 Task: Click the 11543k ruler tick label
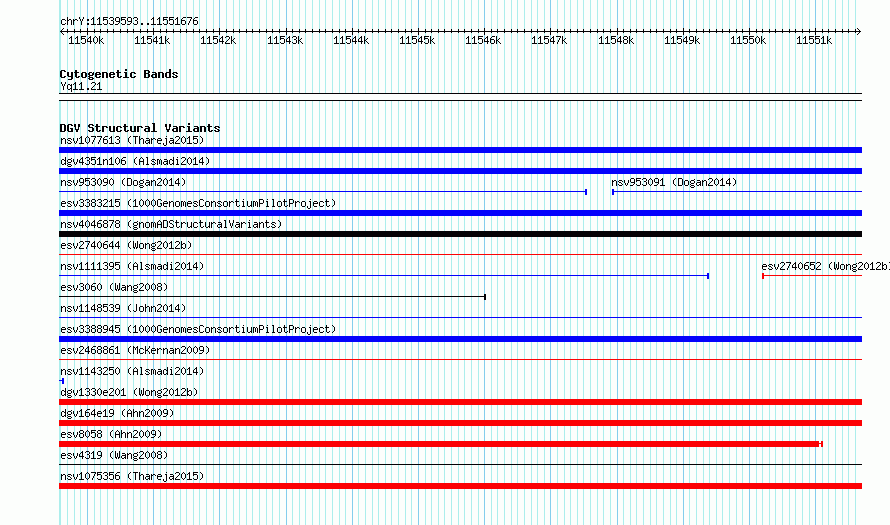pyautogui.click(x=285, y=40)
